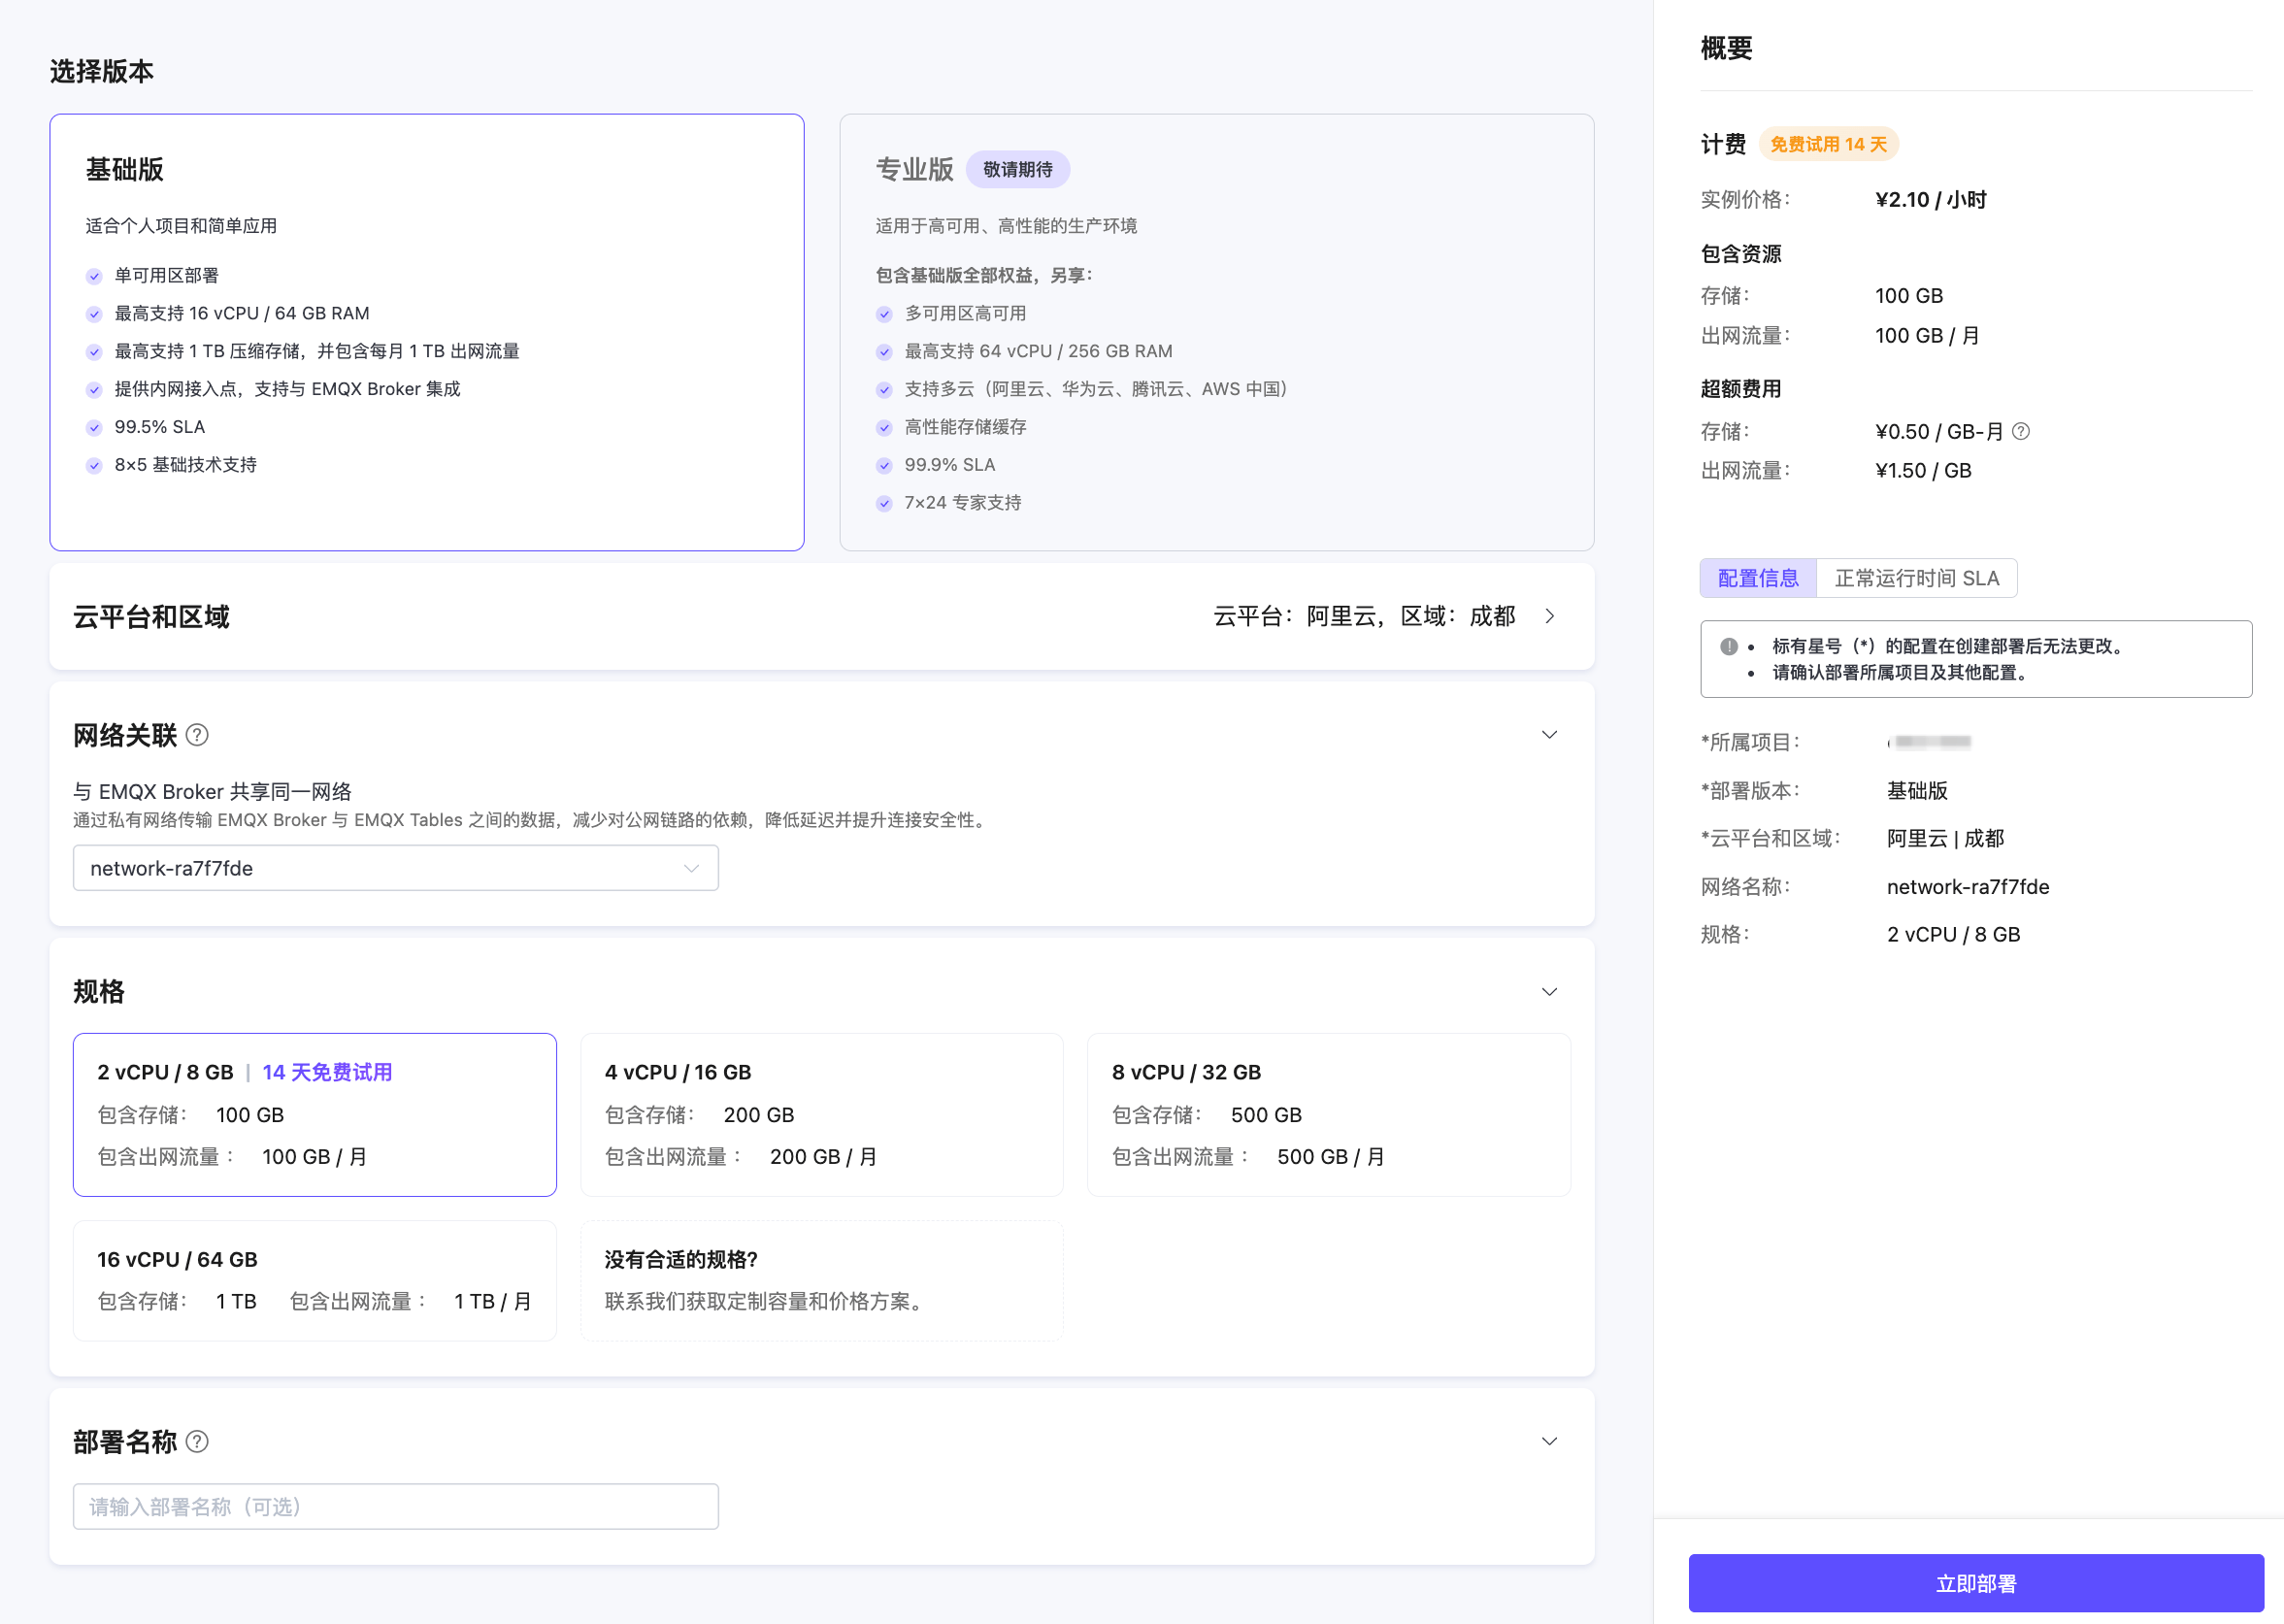Viewport: 2284px width, 1624px height.
Task: Switch to the 正常运行时间 SLA tab
Action: [x=1916, y=578]
